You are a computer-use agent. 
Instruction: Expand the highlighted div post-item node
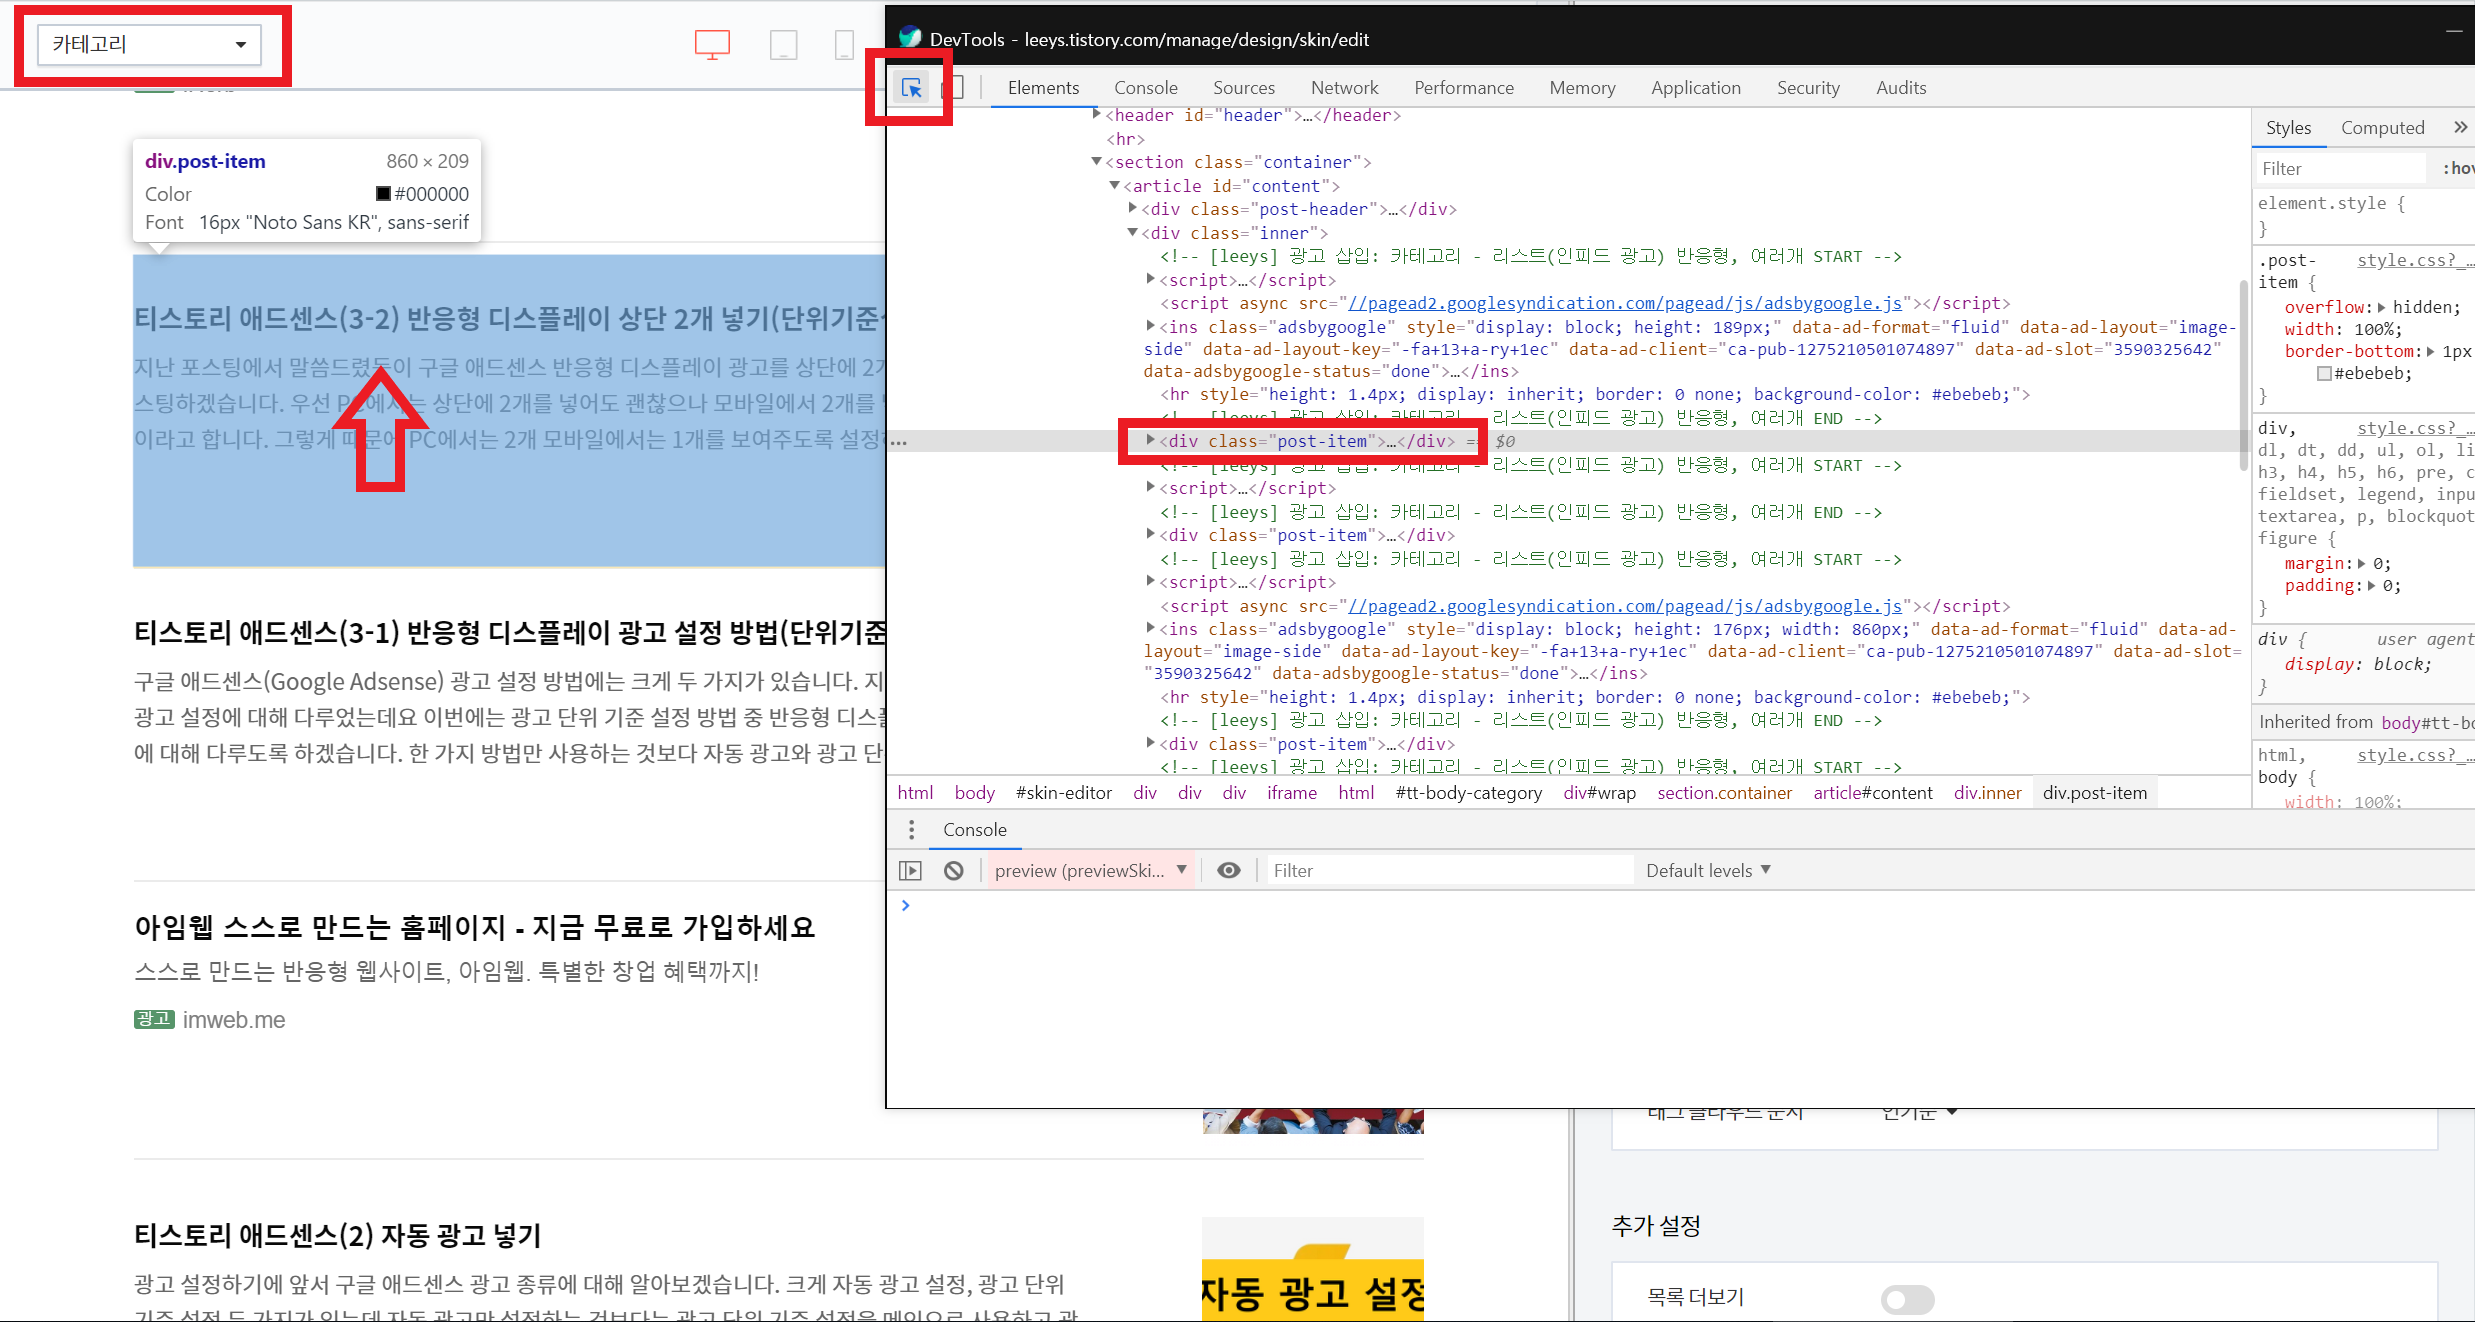[1151, 440]
